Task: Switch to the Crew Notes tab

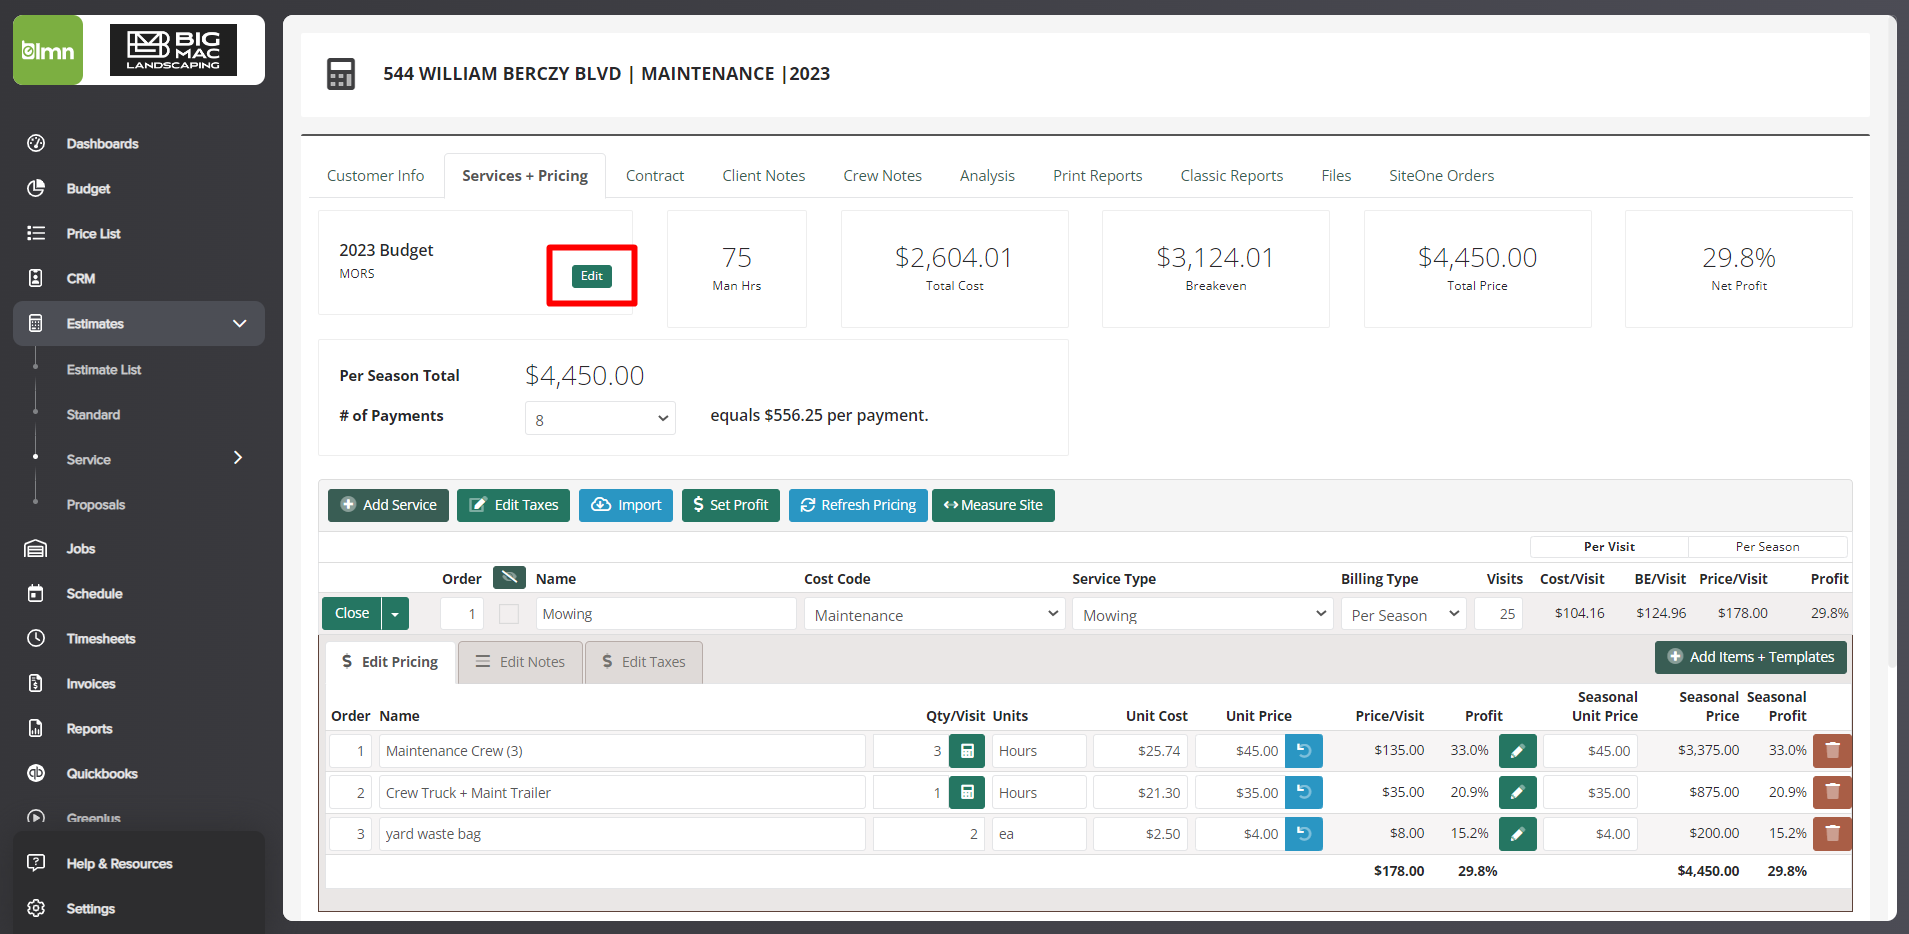Action: tap(882, 176)
